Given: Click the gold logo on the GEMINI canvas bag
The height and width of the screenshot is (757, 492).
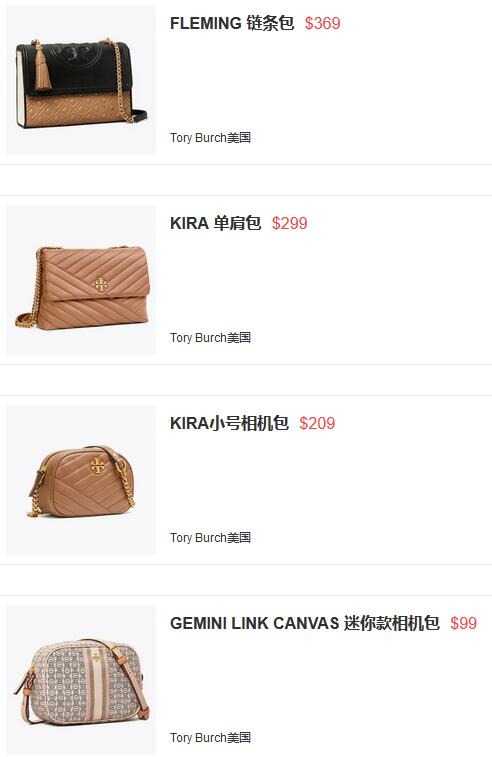Looking at the screenshot, I should tap(96, 659).
